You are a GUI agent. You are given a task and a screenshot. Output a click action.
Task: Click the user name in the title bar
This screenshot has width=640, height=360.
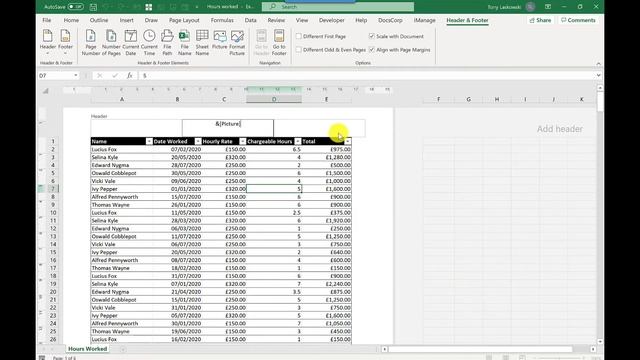504,7
